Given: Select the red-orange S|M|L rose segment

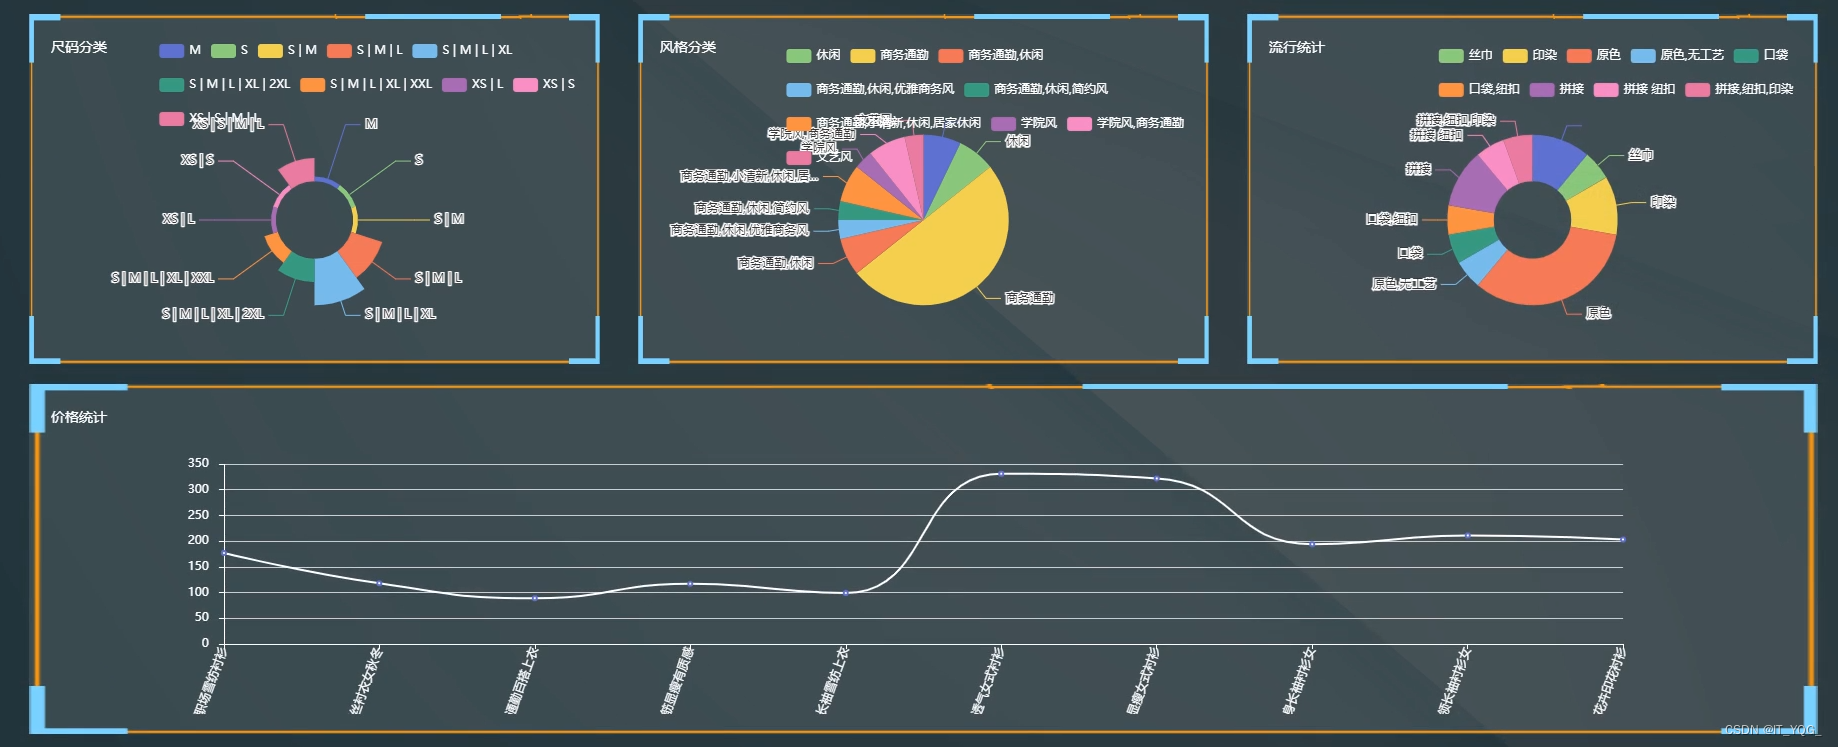Looking at the screenshot, I should click(361, 255).
